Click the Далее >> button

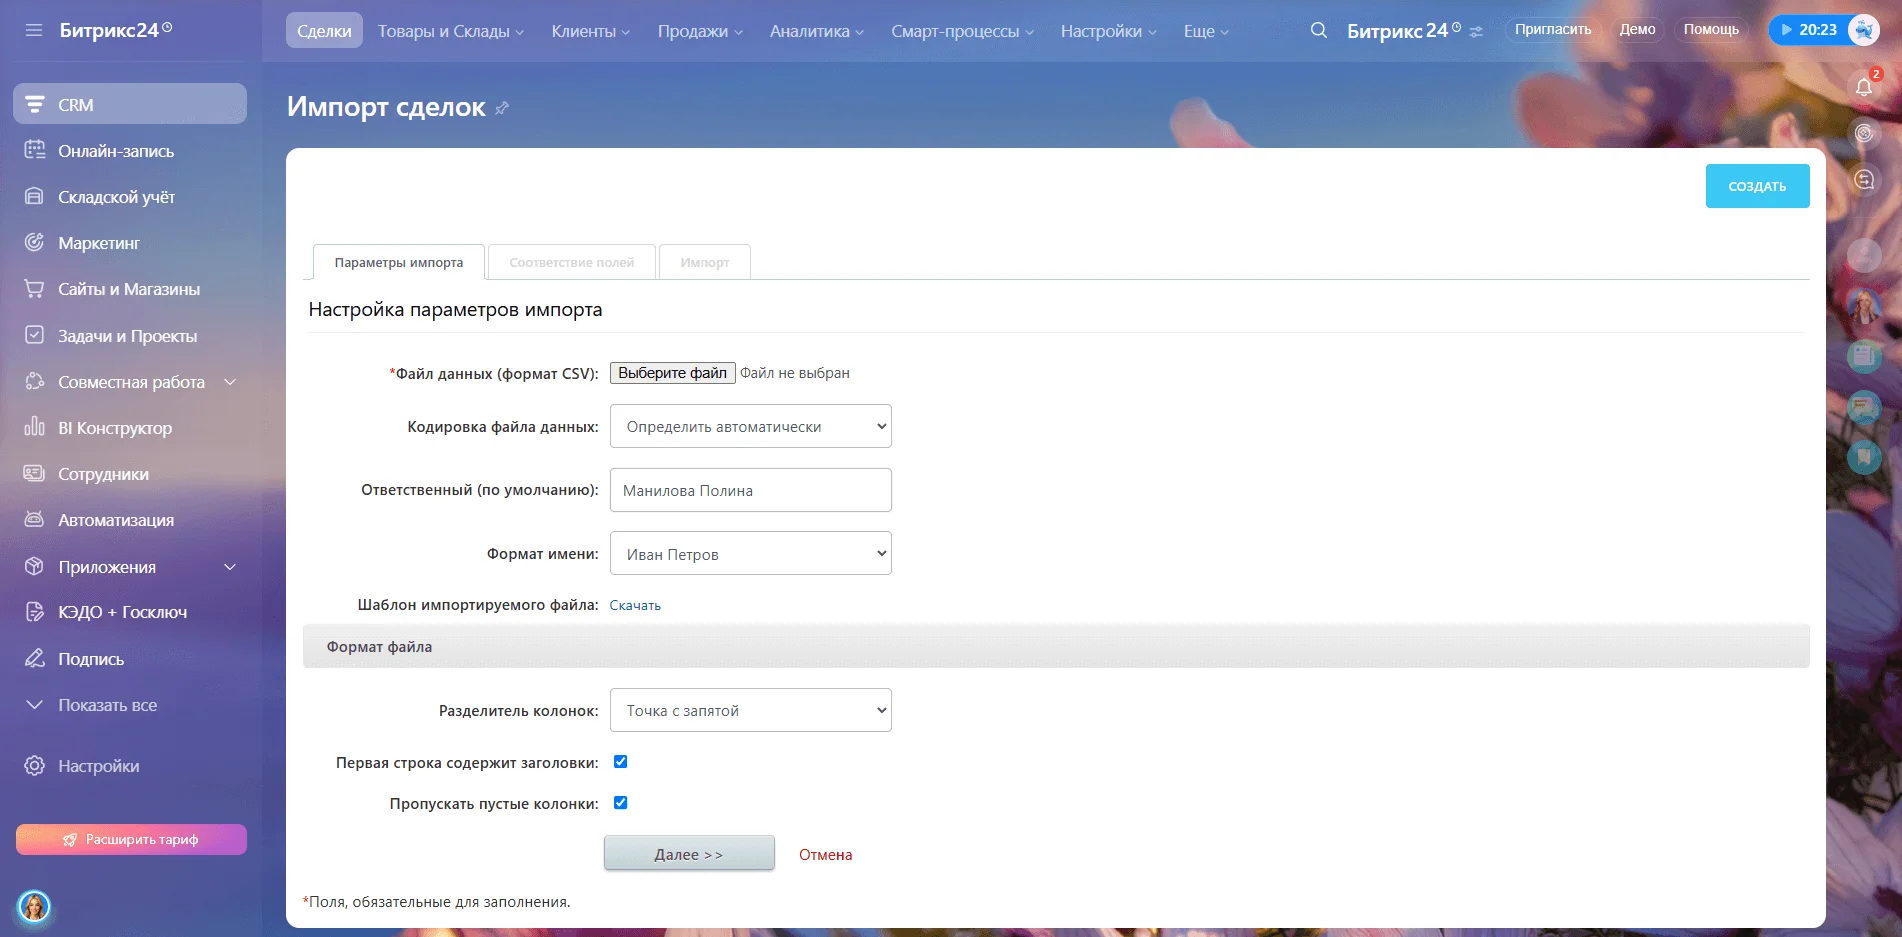click(x=689, y=854)
